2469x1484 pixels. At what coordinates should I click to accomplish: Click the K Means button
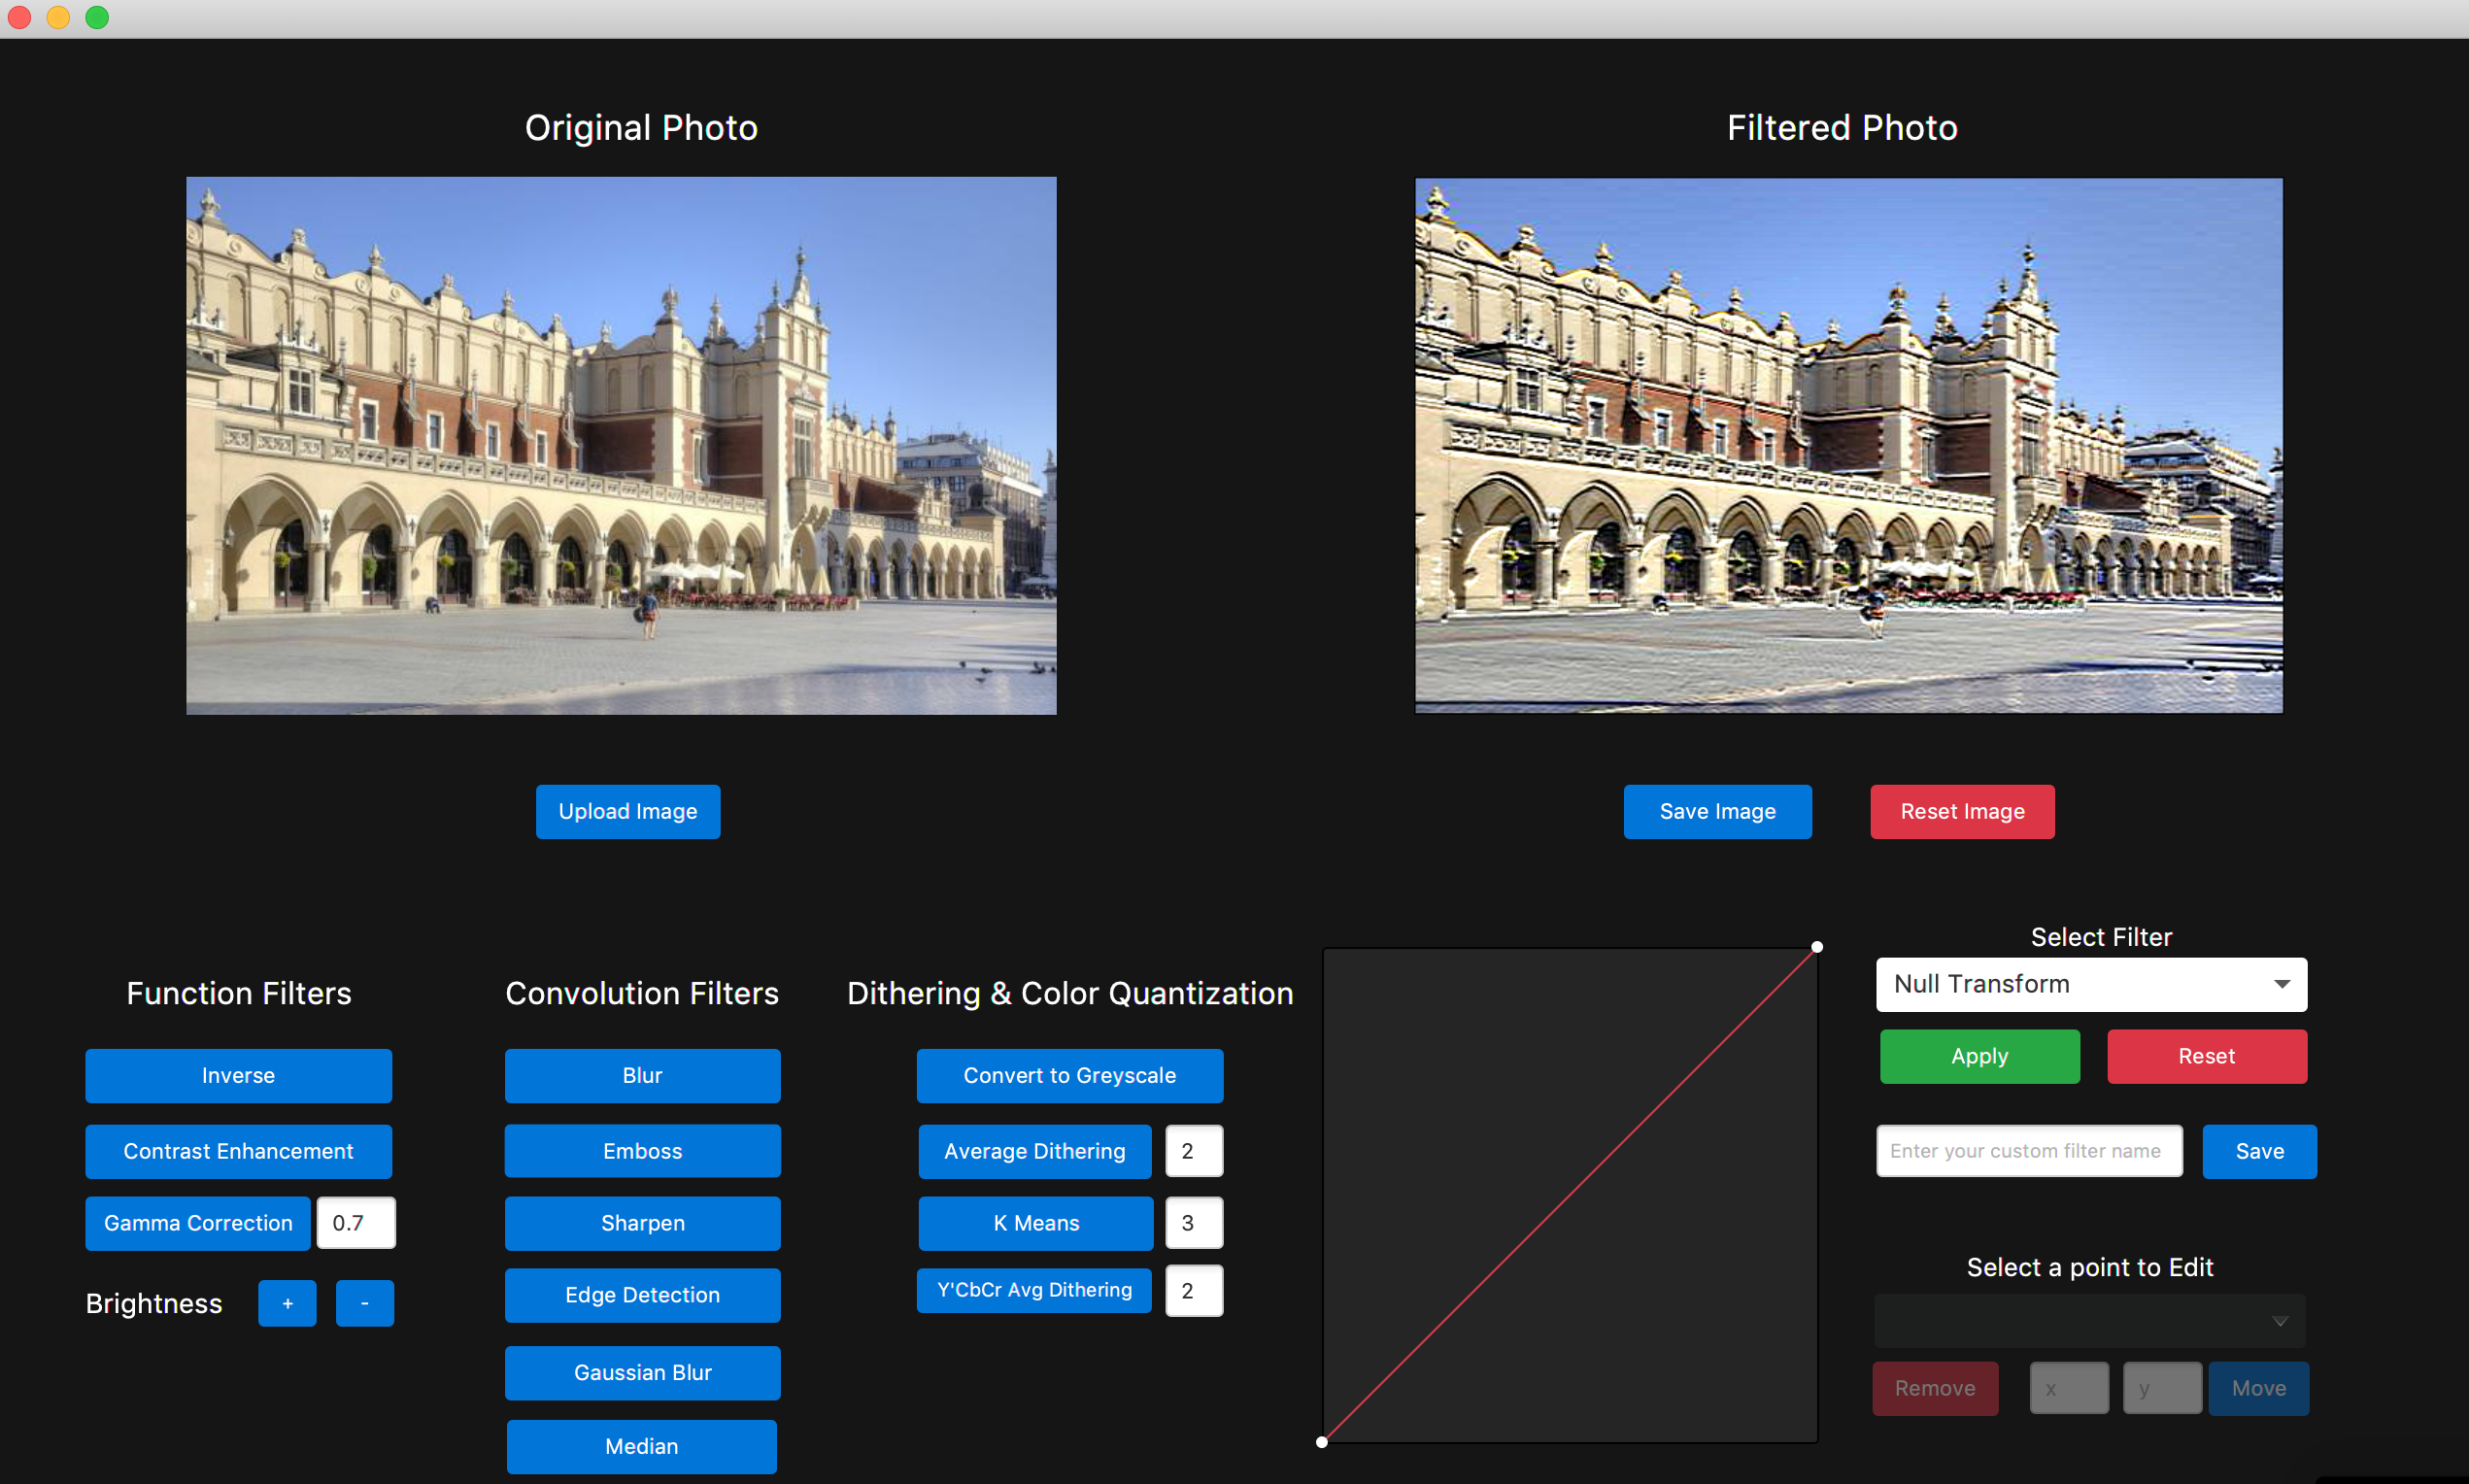pyautogui.click(x=1035, y=1223)
